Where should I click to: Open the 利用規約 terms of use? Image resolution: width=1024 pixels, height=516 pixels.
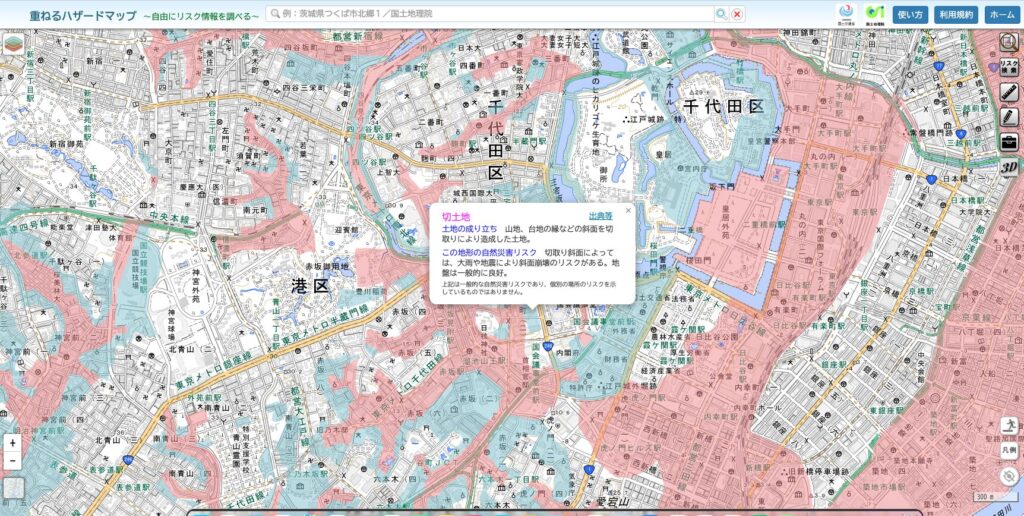point(955,14)
